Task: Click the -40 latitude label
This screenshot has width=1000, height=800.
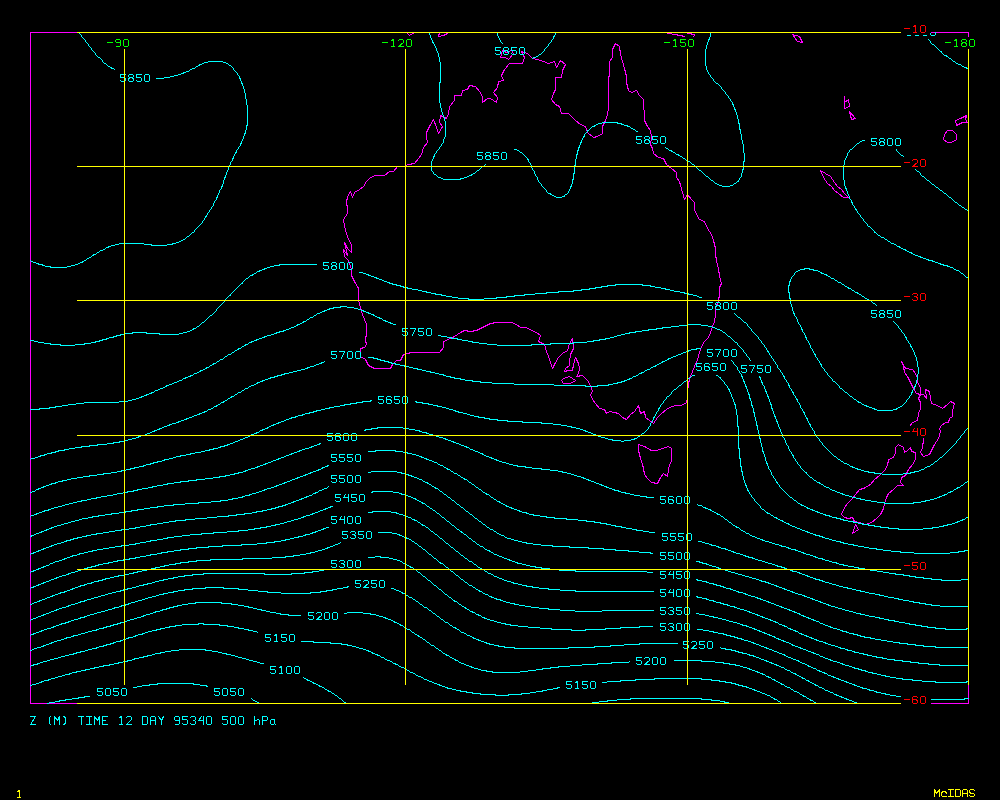Action: (914, 432)
